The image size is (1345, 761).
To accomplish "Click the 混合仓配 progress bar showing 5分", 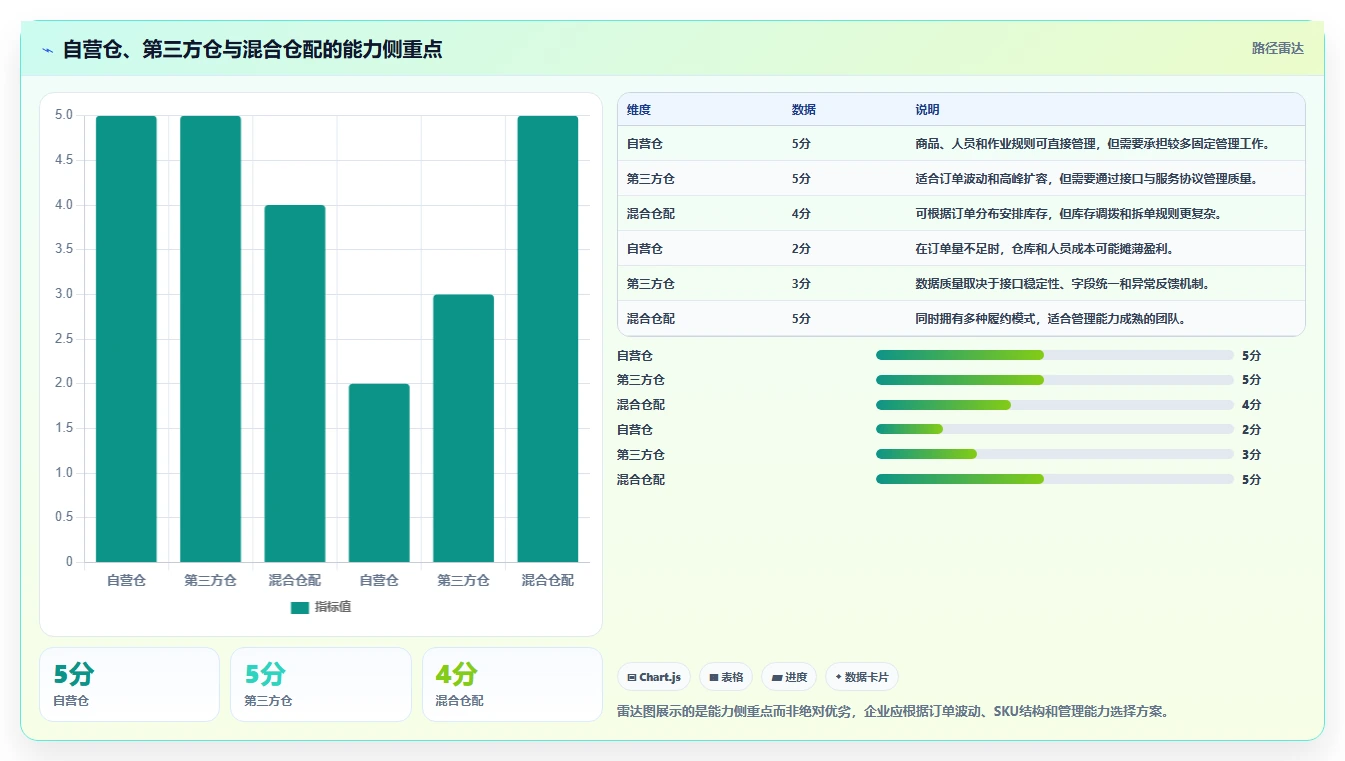I will [x=1055, y=479].
